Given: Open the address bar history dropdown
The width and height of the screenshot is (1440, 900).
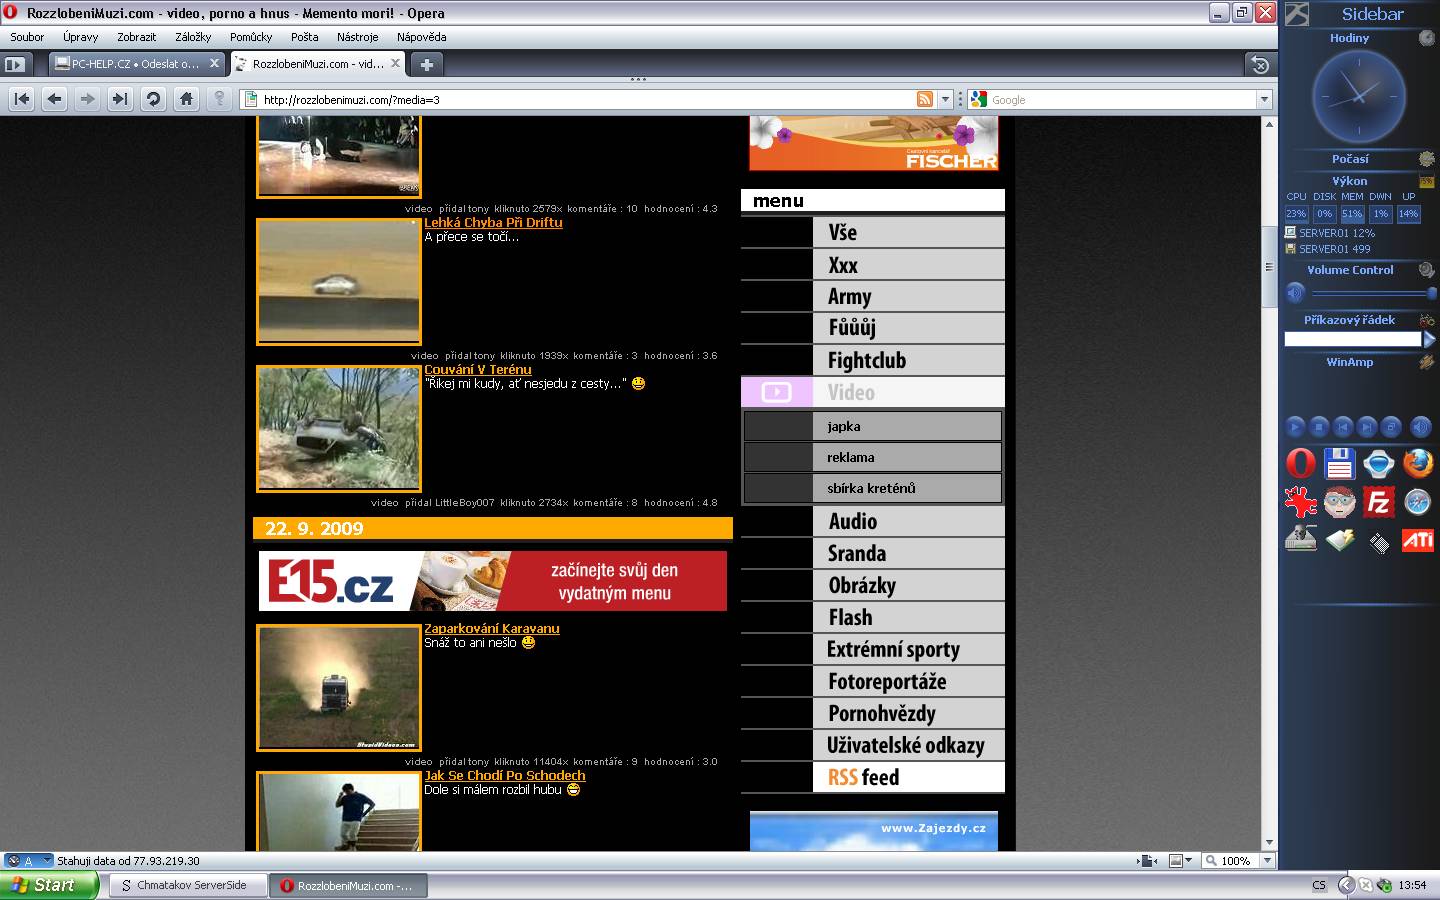Looking at the screenshot, I should [945, 99].
